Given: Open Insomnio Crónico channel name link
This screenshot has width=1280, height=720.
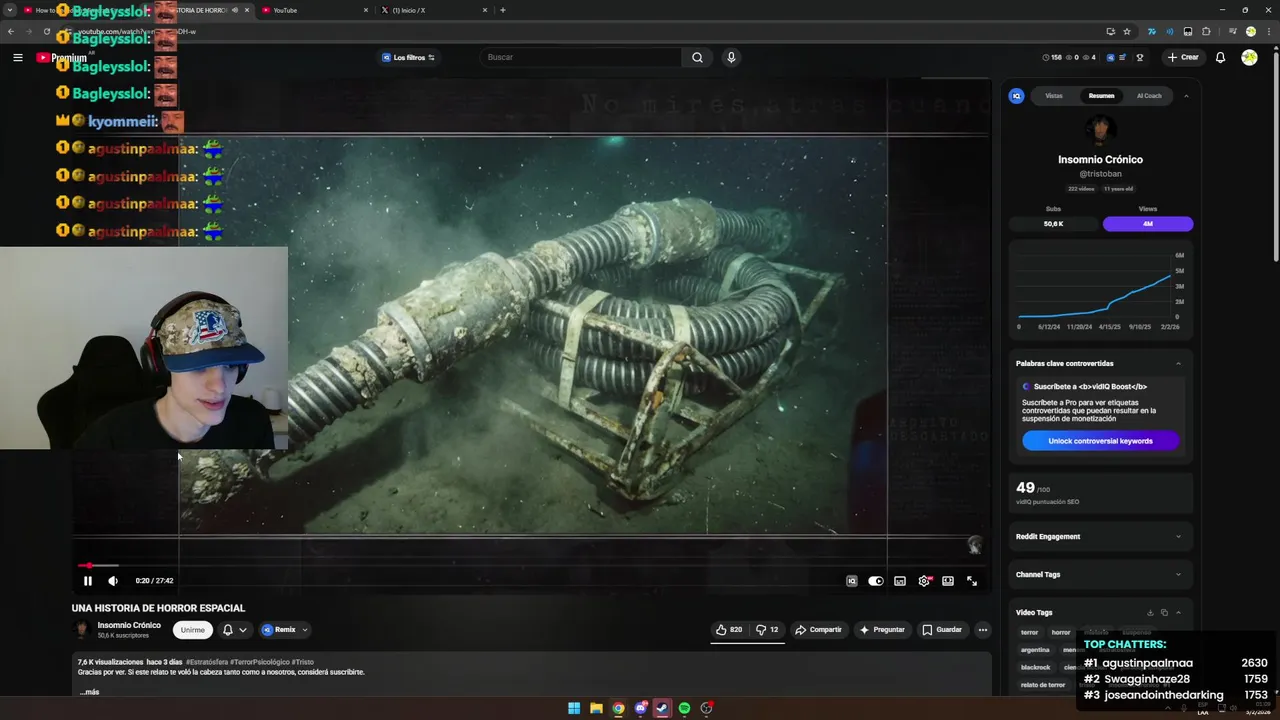Looking at the screenshot, I should [x=129, y=625].
